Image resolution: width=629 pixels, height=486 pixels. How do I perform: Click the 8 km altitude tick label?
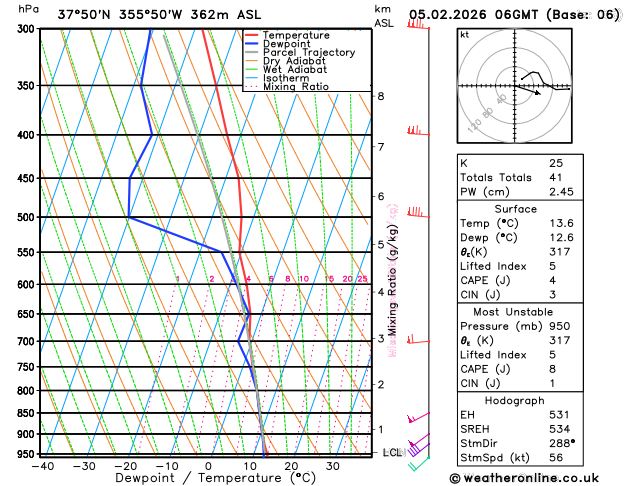pos(381,96)
